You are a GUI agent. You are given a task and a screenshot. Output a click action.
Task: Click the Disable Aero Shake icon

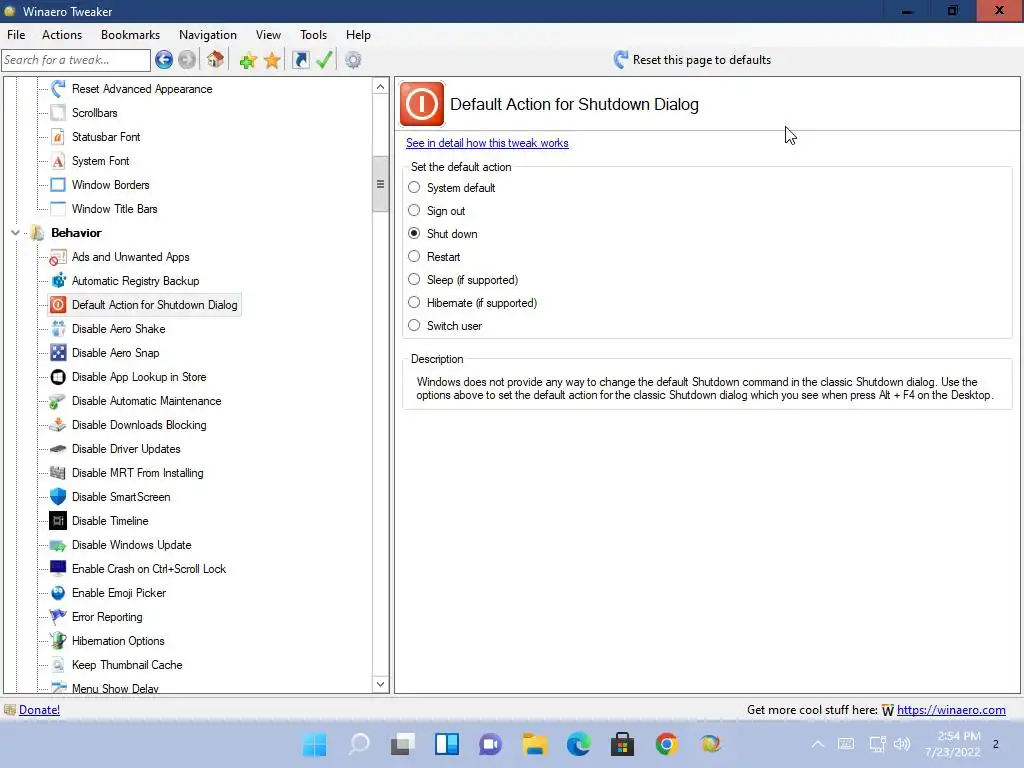click(x=58, y=329)
